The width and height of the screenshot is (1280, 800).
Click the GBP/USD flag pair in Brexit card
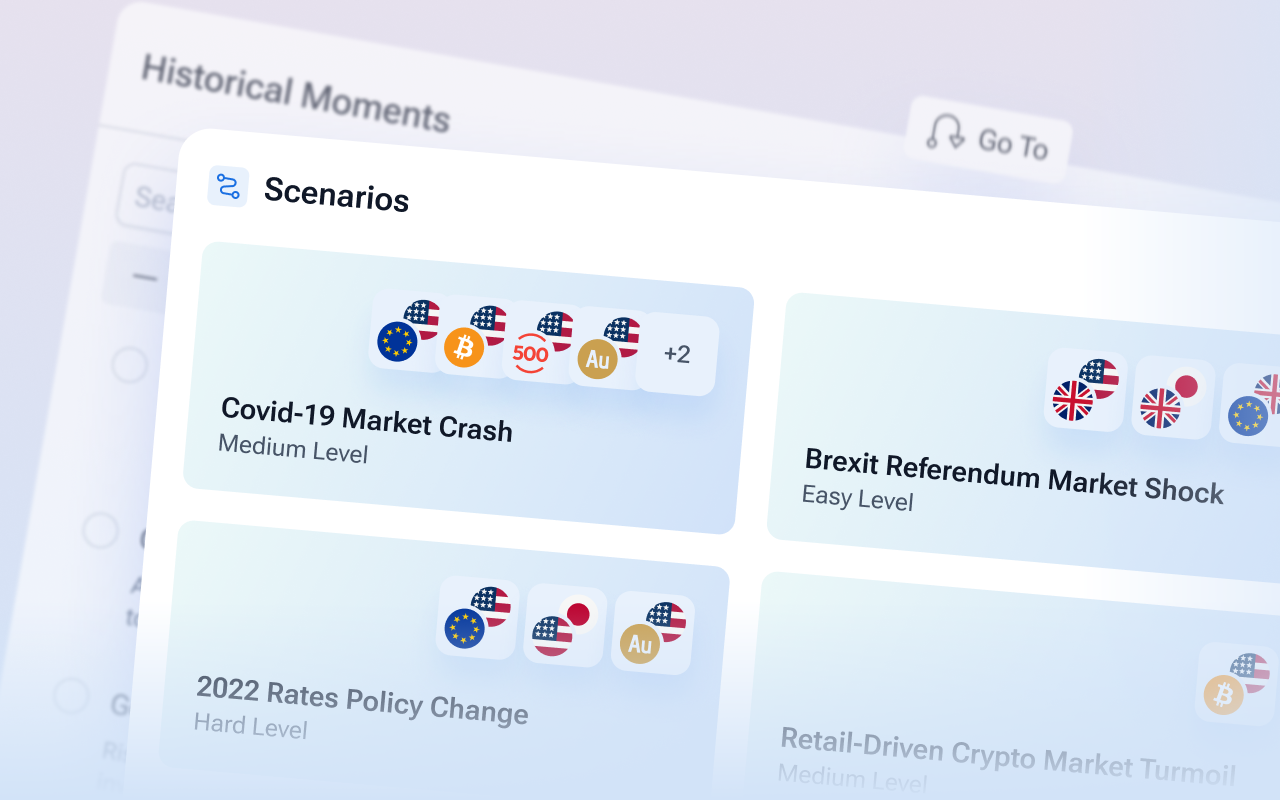click(1084, 390)
